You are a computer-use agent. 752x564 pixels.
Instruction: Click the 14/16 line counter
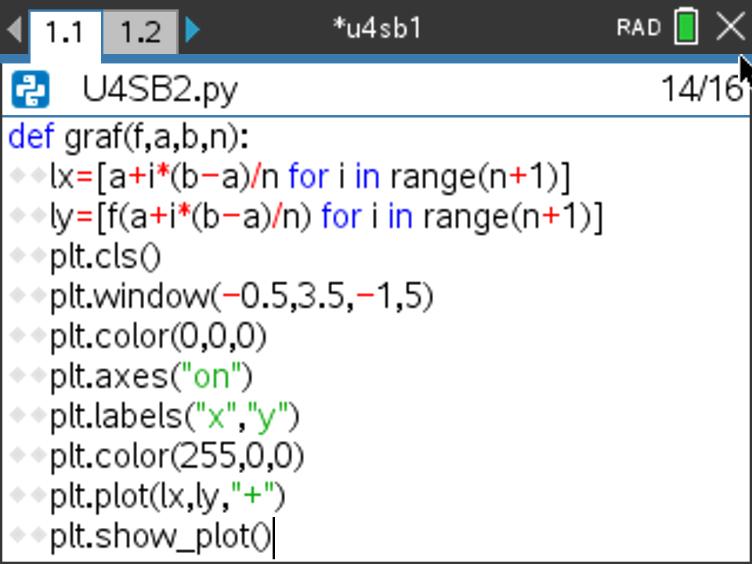pos(701,91)
